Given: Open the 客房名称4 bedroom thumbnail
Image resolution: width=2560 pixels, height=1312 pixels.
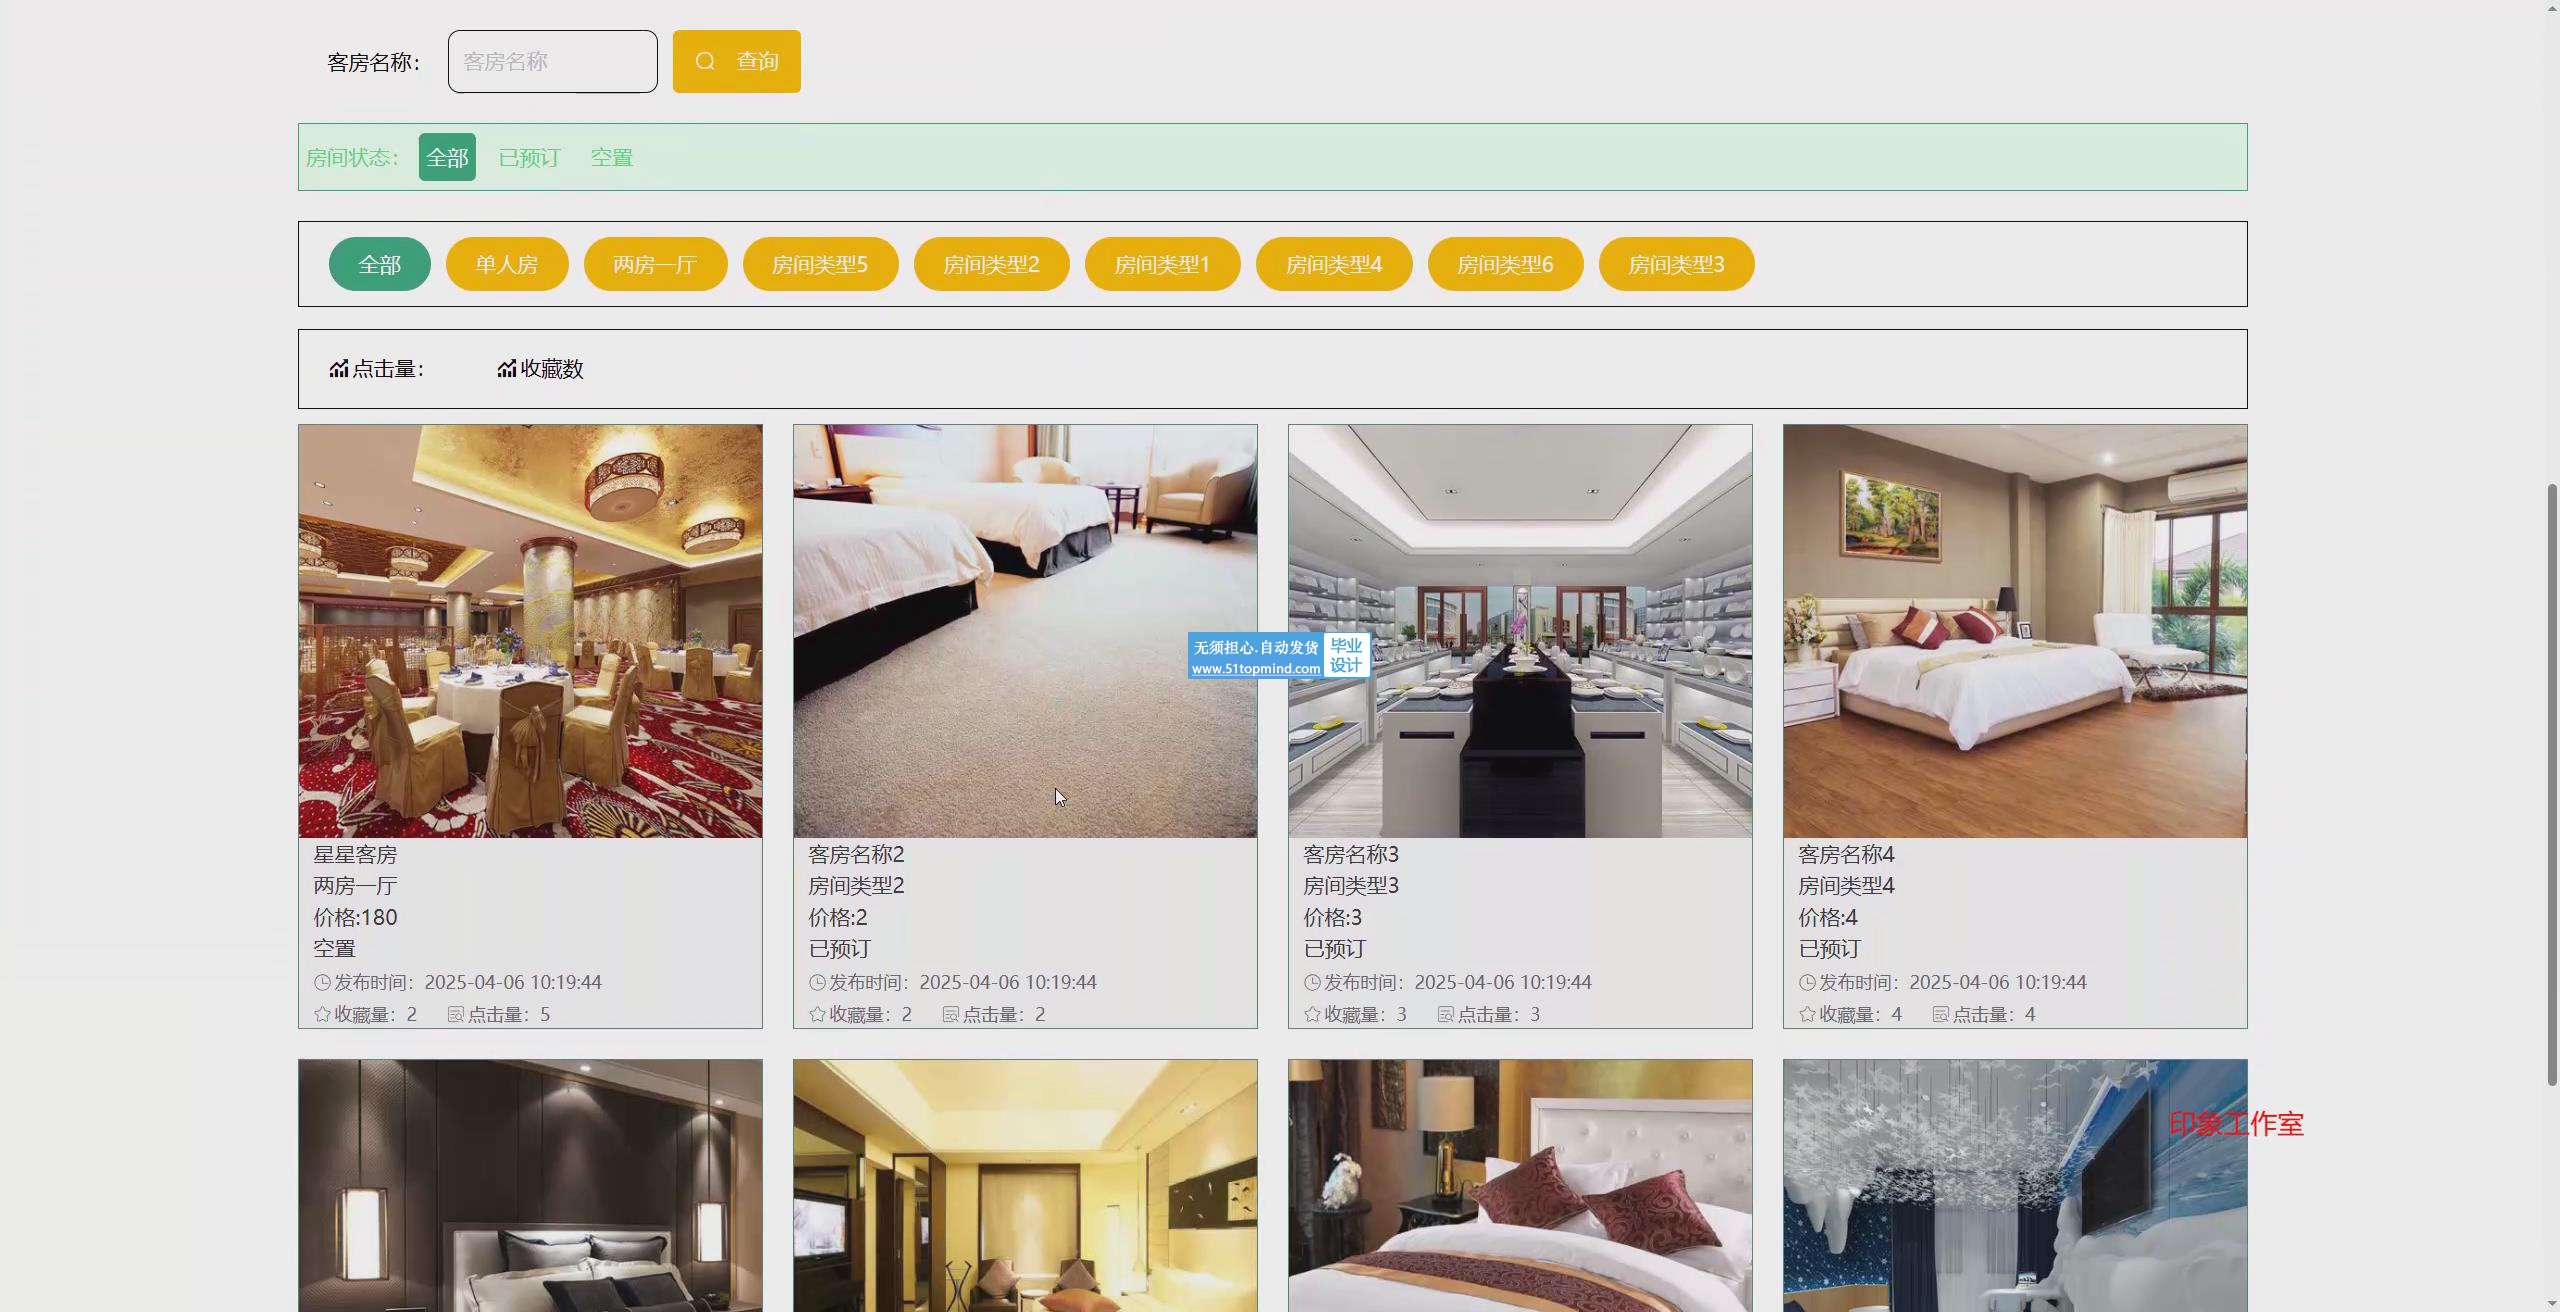Looking at the screenshot, I should tap(2014, 630).
